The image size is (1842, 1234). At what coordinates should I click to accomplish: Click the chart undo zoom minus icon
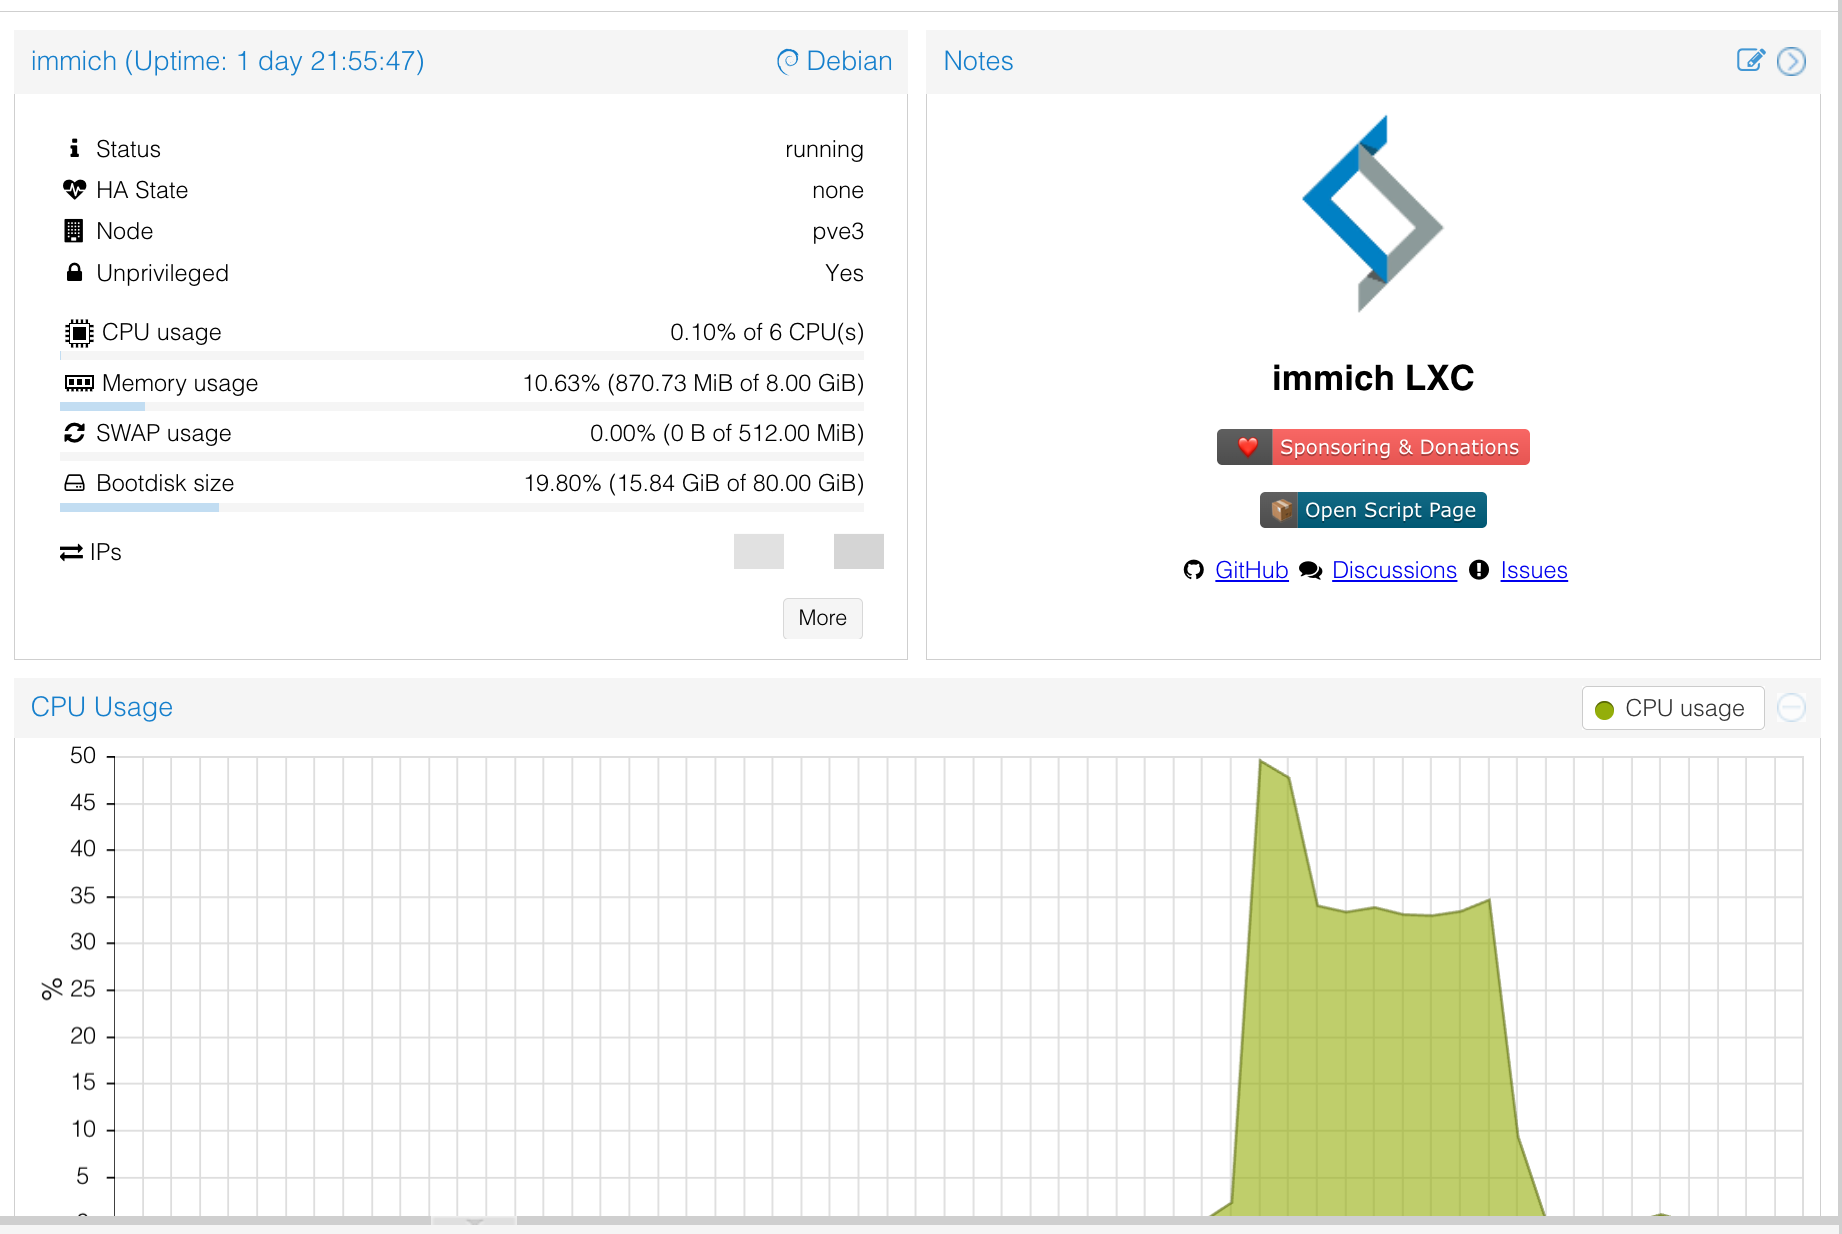click(x=1791, y=708)
